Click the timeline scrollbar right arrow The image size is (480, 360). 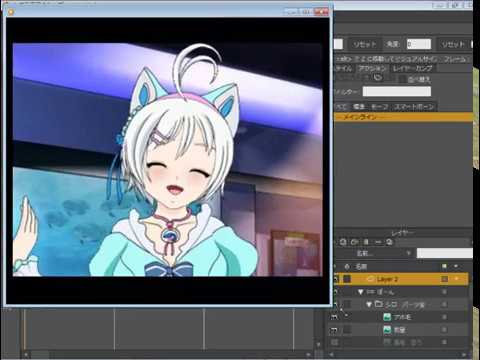coord(309,354)
